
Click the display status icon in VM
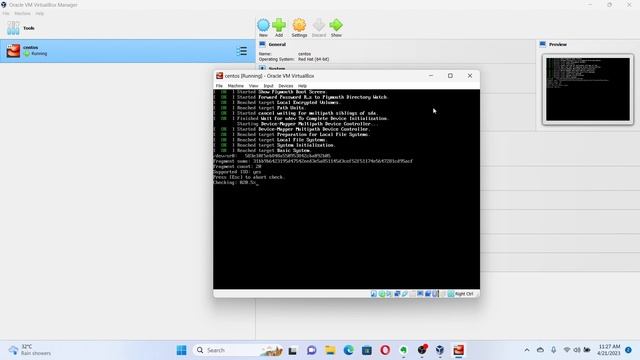coord(420,294)
